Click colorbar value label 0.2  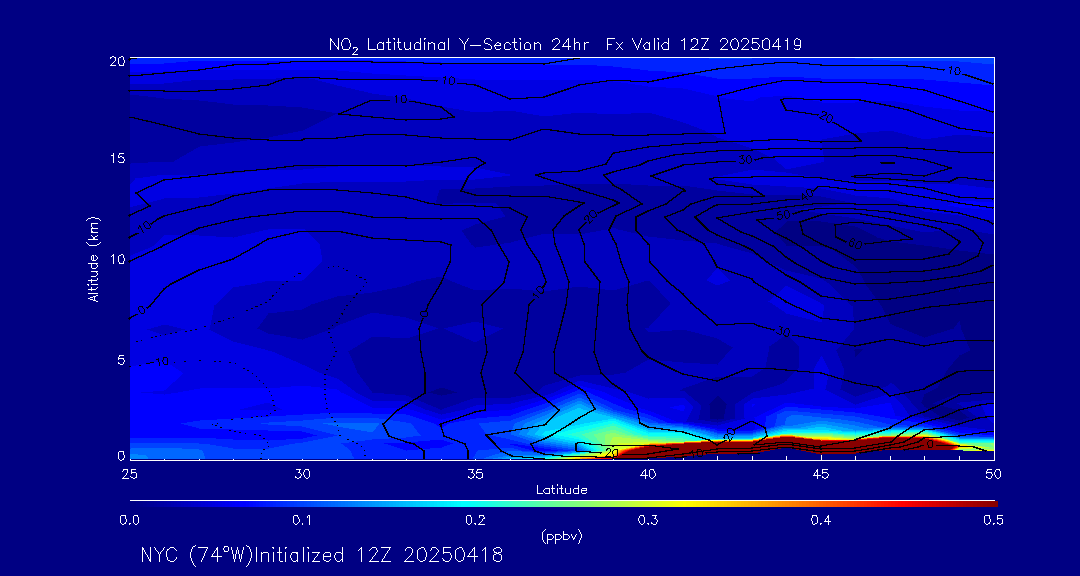point(475,521)
